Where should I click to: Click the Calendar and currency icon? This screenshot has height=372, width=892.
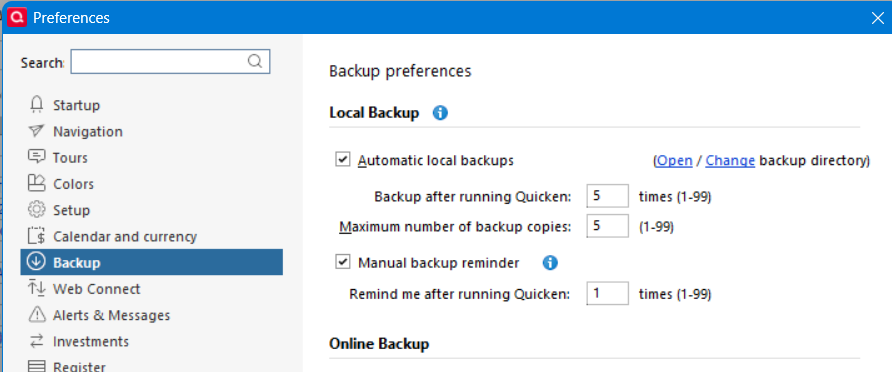click(36, 235)
